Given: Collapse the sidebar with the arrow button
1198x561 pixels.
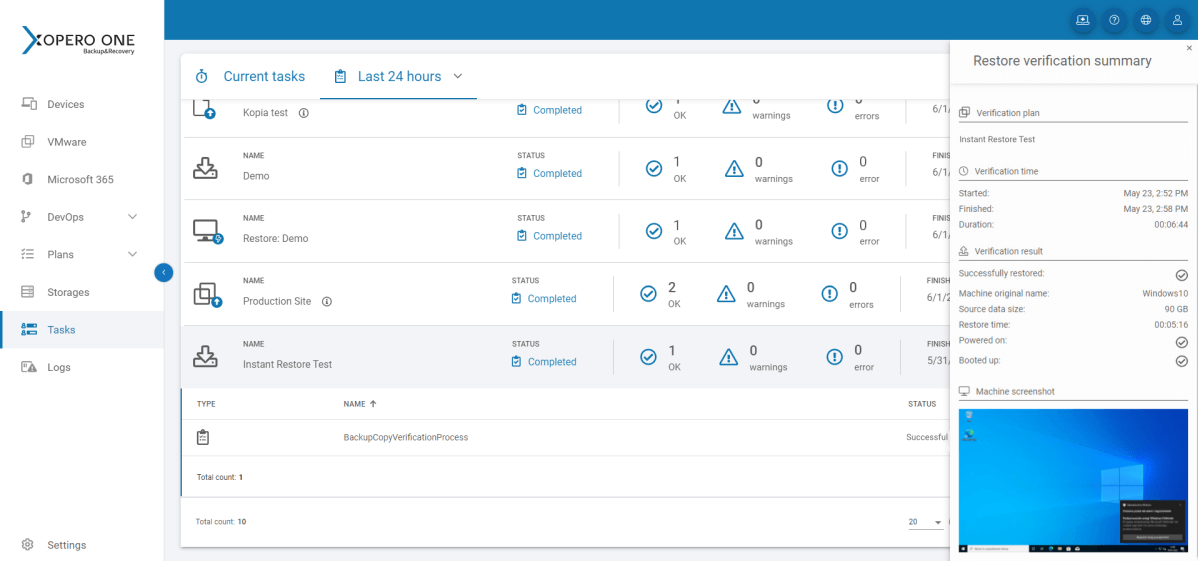Looking at the screenshot, I should tap(164, 272).
